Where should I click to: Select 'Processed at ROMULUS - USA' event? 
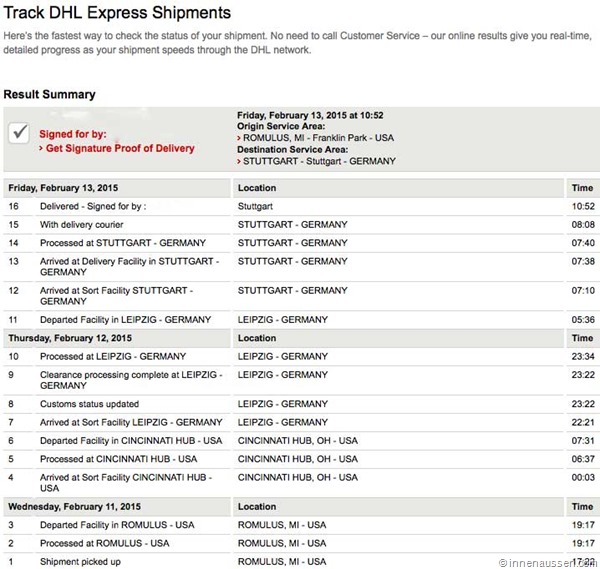click(104, 543)
